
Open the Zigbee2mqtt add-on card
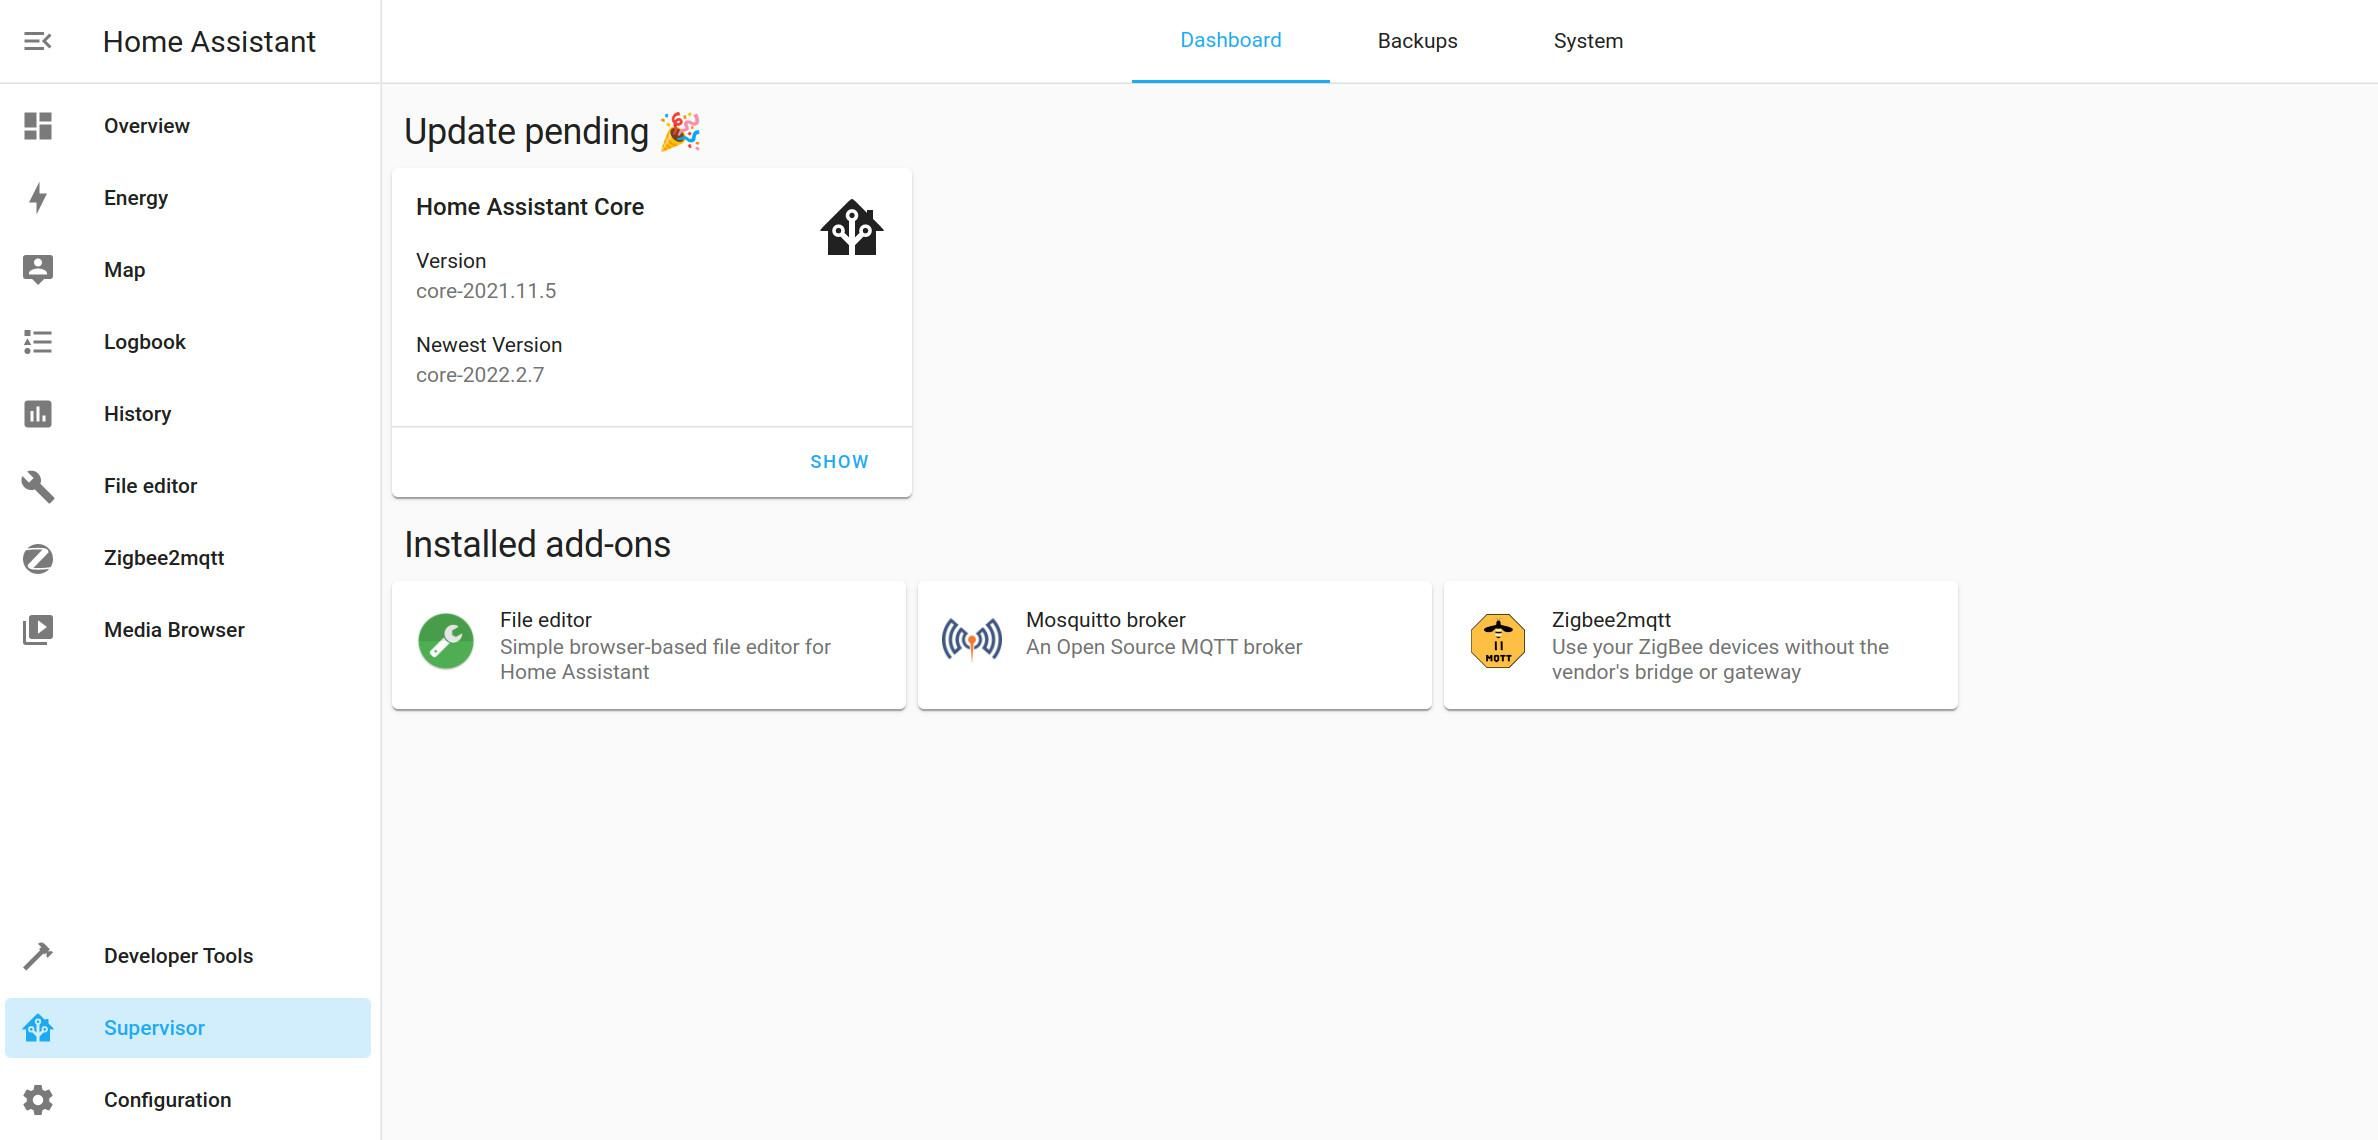(x=1700, y=645)
